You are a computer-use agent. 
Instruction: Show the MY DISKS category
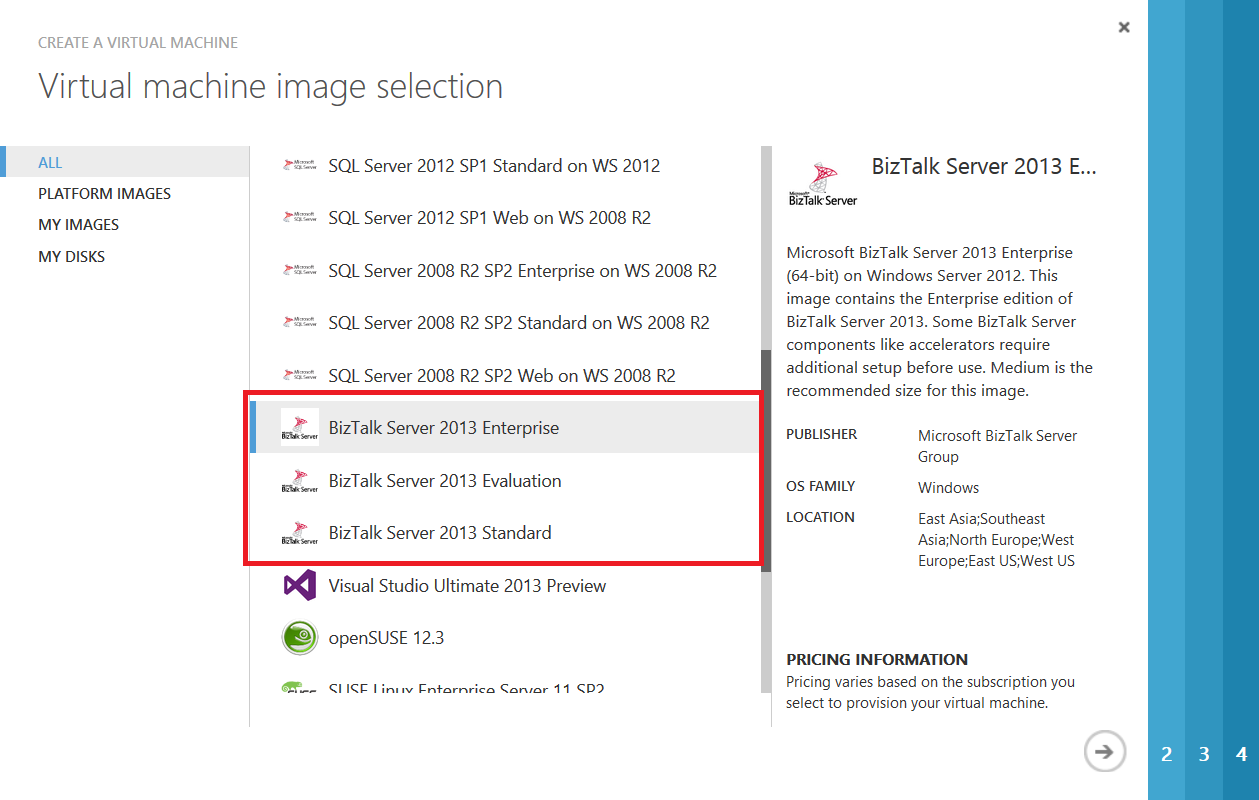click(x=71, y=257)
